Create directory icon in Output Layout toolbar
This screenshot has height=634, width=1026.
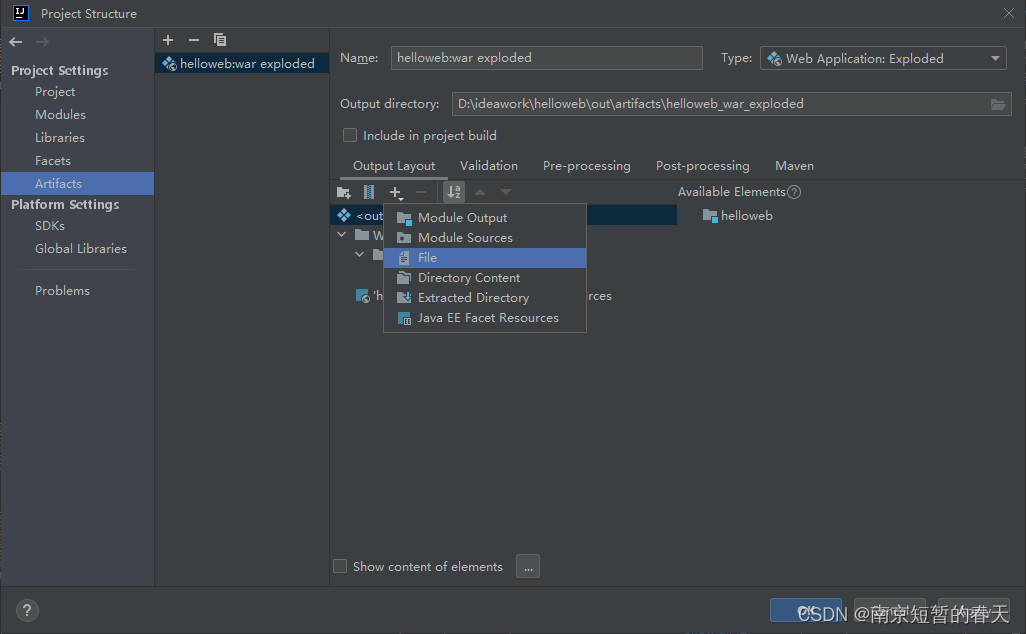pos(344,192)
